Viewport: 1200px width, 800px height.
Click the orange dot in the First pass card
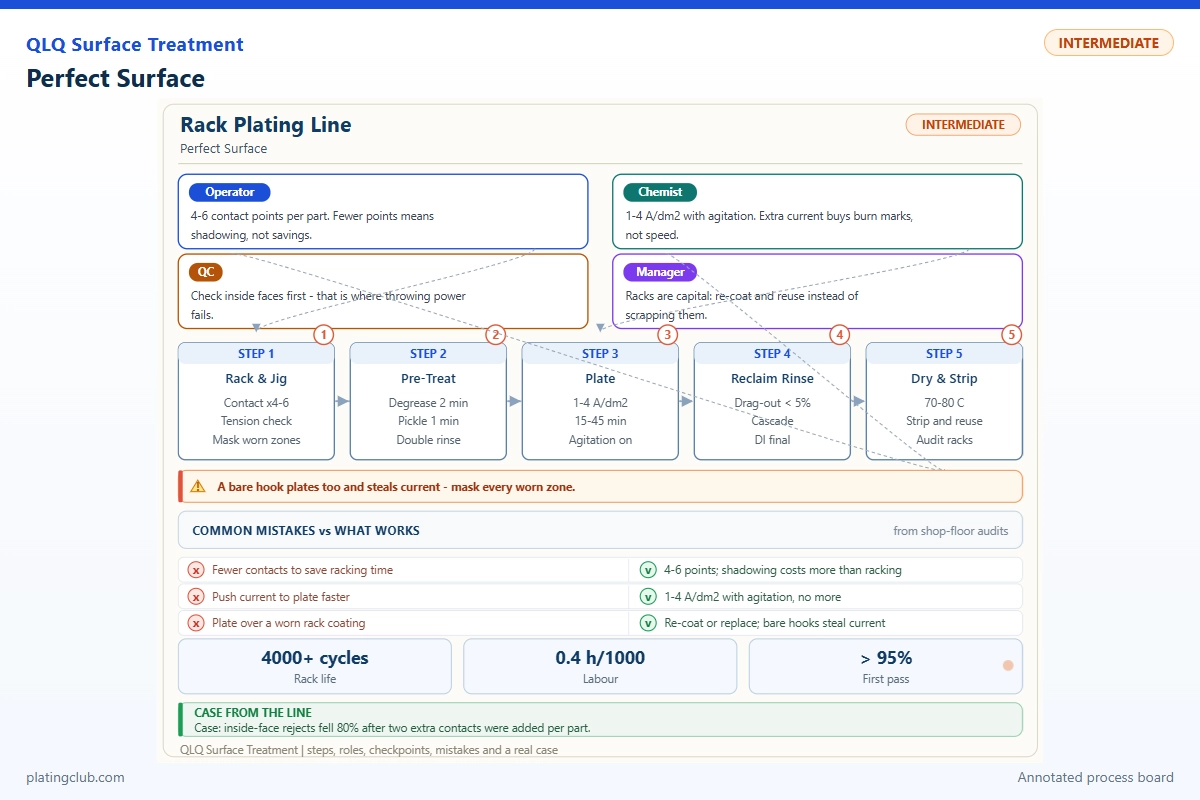1008,665
